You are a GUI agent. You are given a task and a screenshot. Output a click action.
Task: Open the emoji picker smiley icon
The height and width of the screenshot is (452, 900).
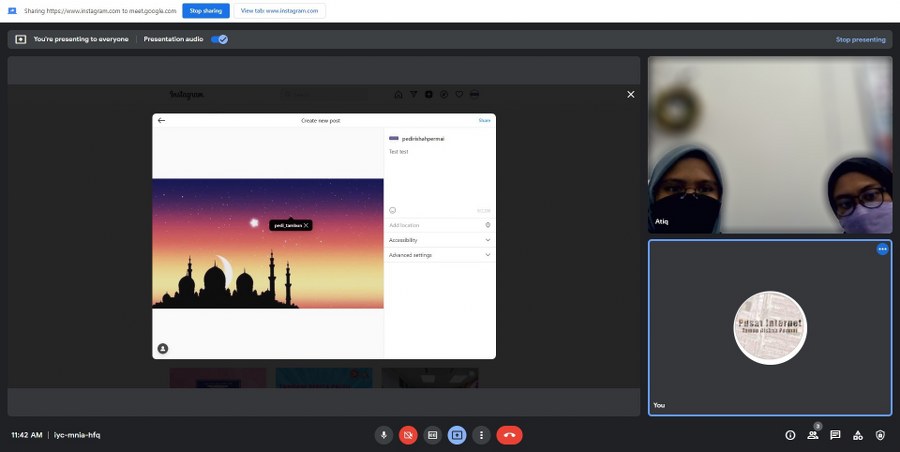393,210
